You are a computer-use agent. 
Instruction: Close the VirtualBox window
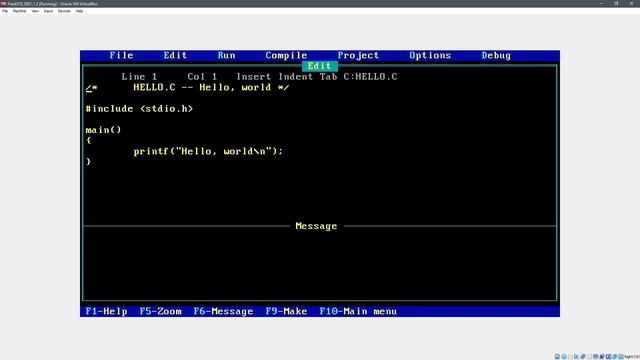point(631,4)
